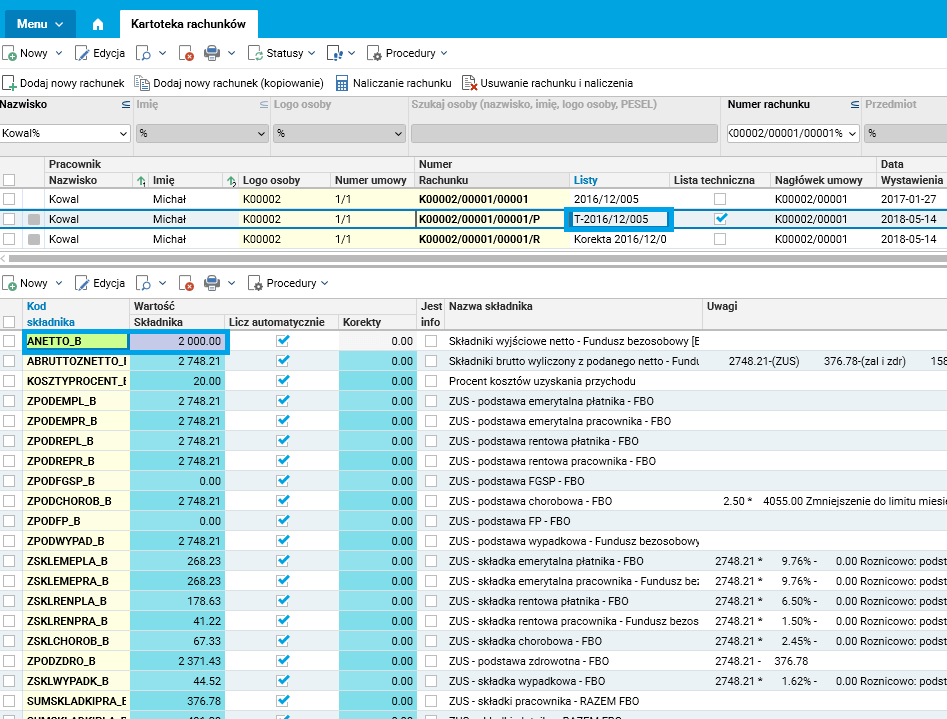Screen dimensions: 947x719
Task: Click Dodaj nowy rachunek (kopiowanie) icon
Action: 142,83
